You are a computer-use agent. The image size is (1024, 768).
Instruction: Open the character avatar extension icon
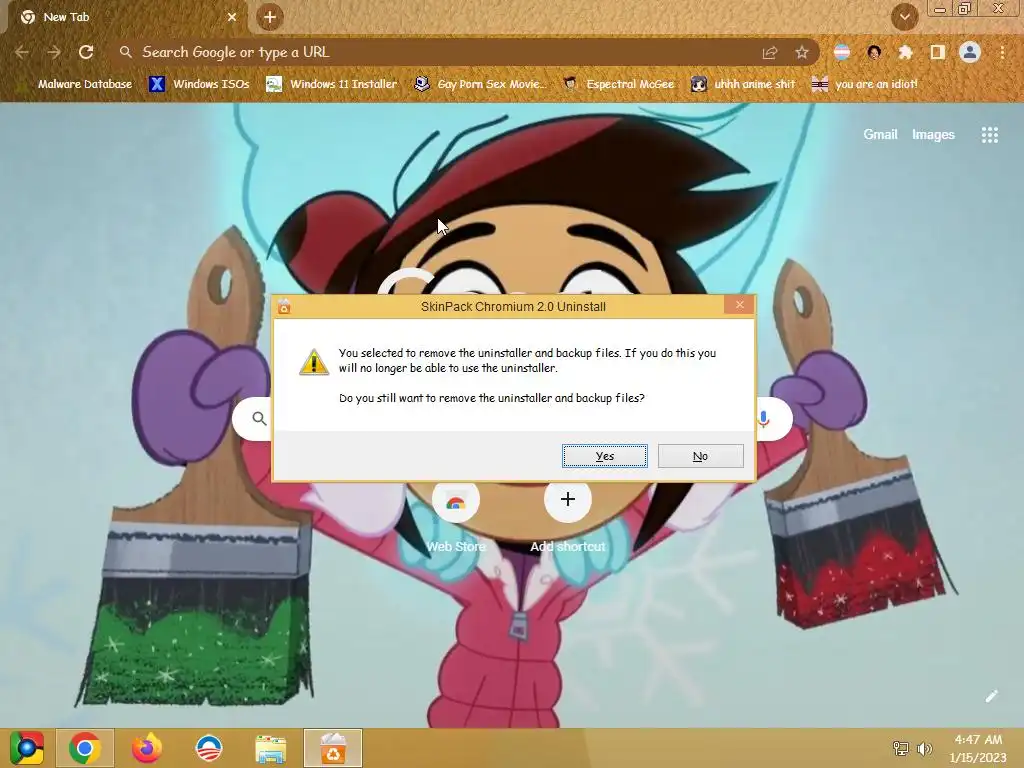pos(874,52)
